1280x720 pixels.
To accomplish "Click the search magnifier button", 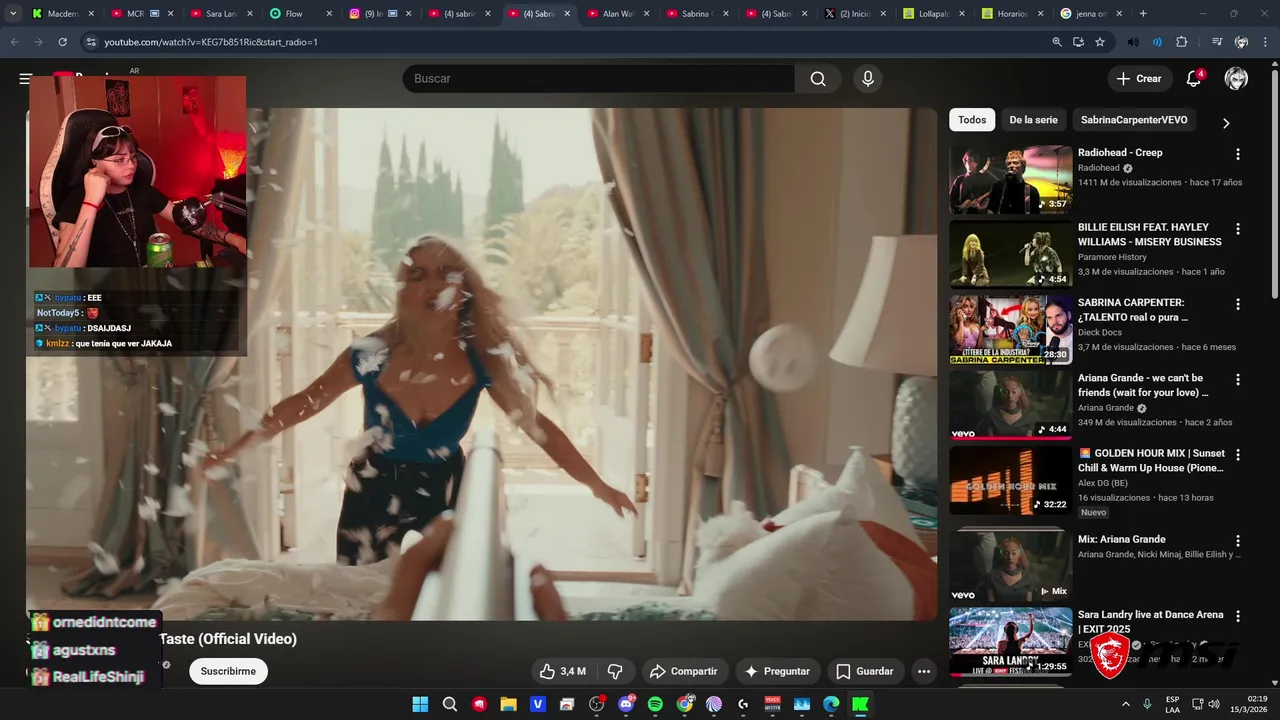I will point(818,79).
